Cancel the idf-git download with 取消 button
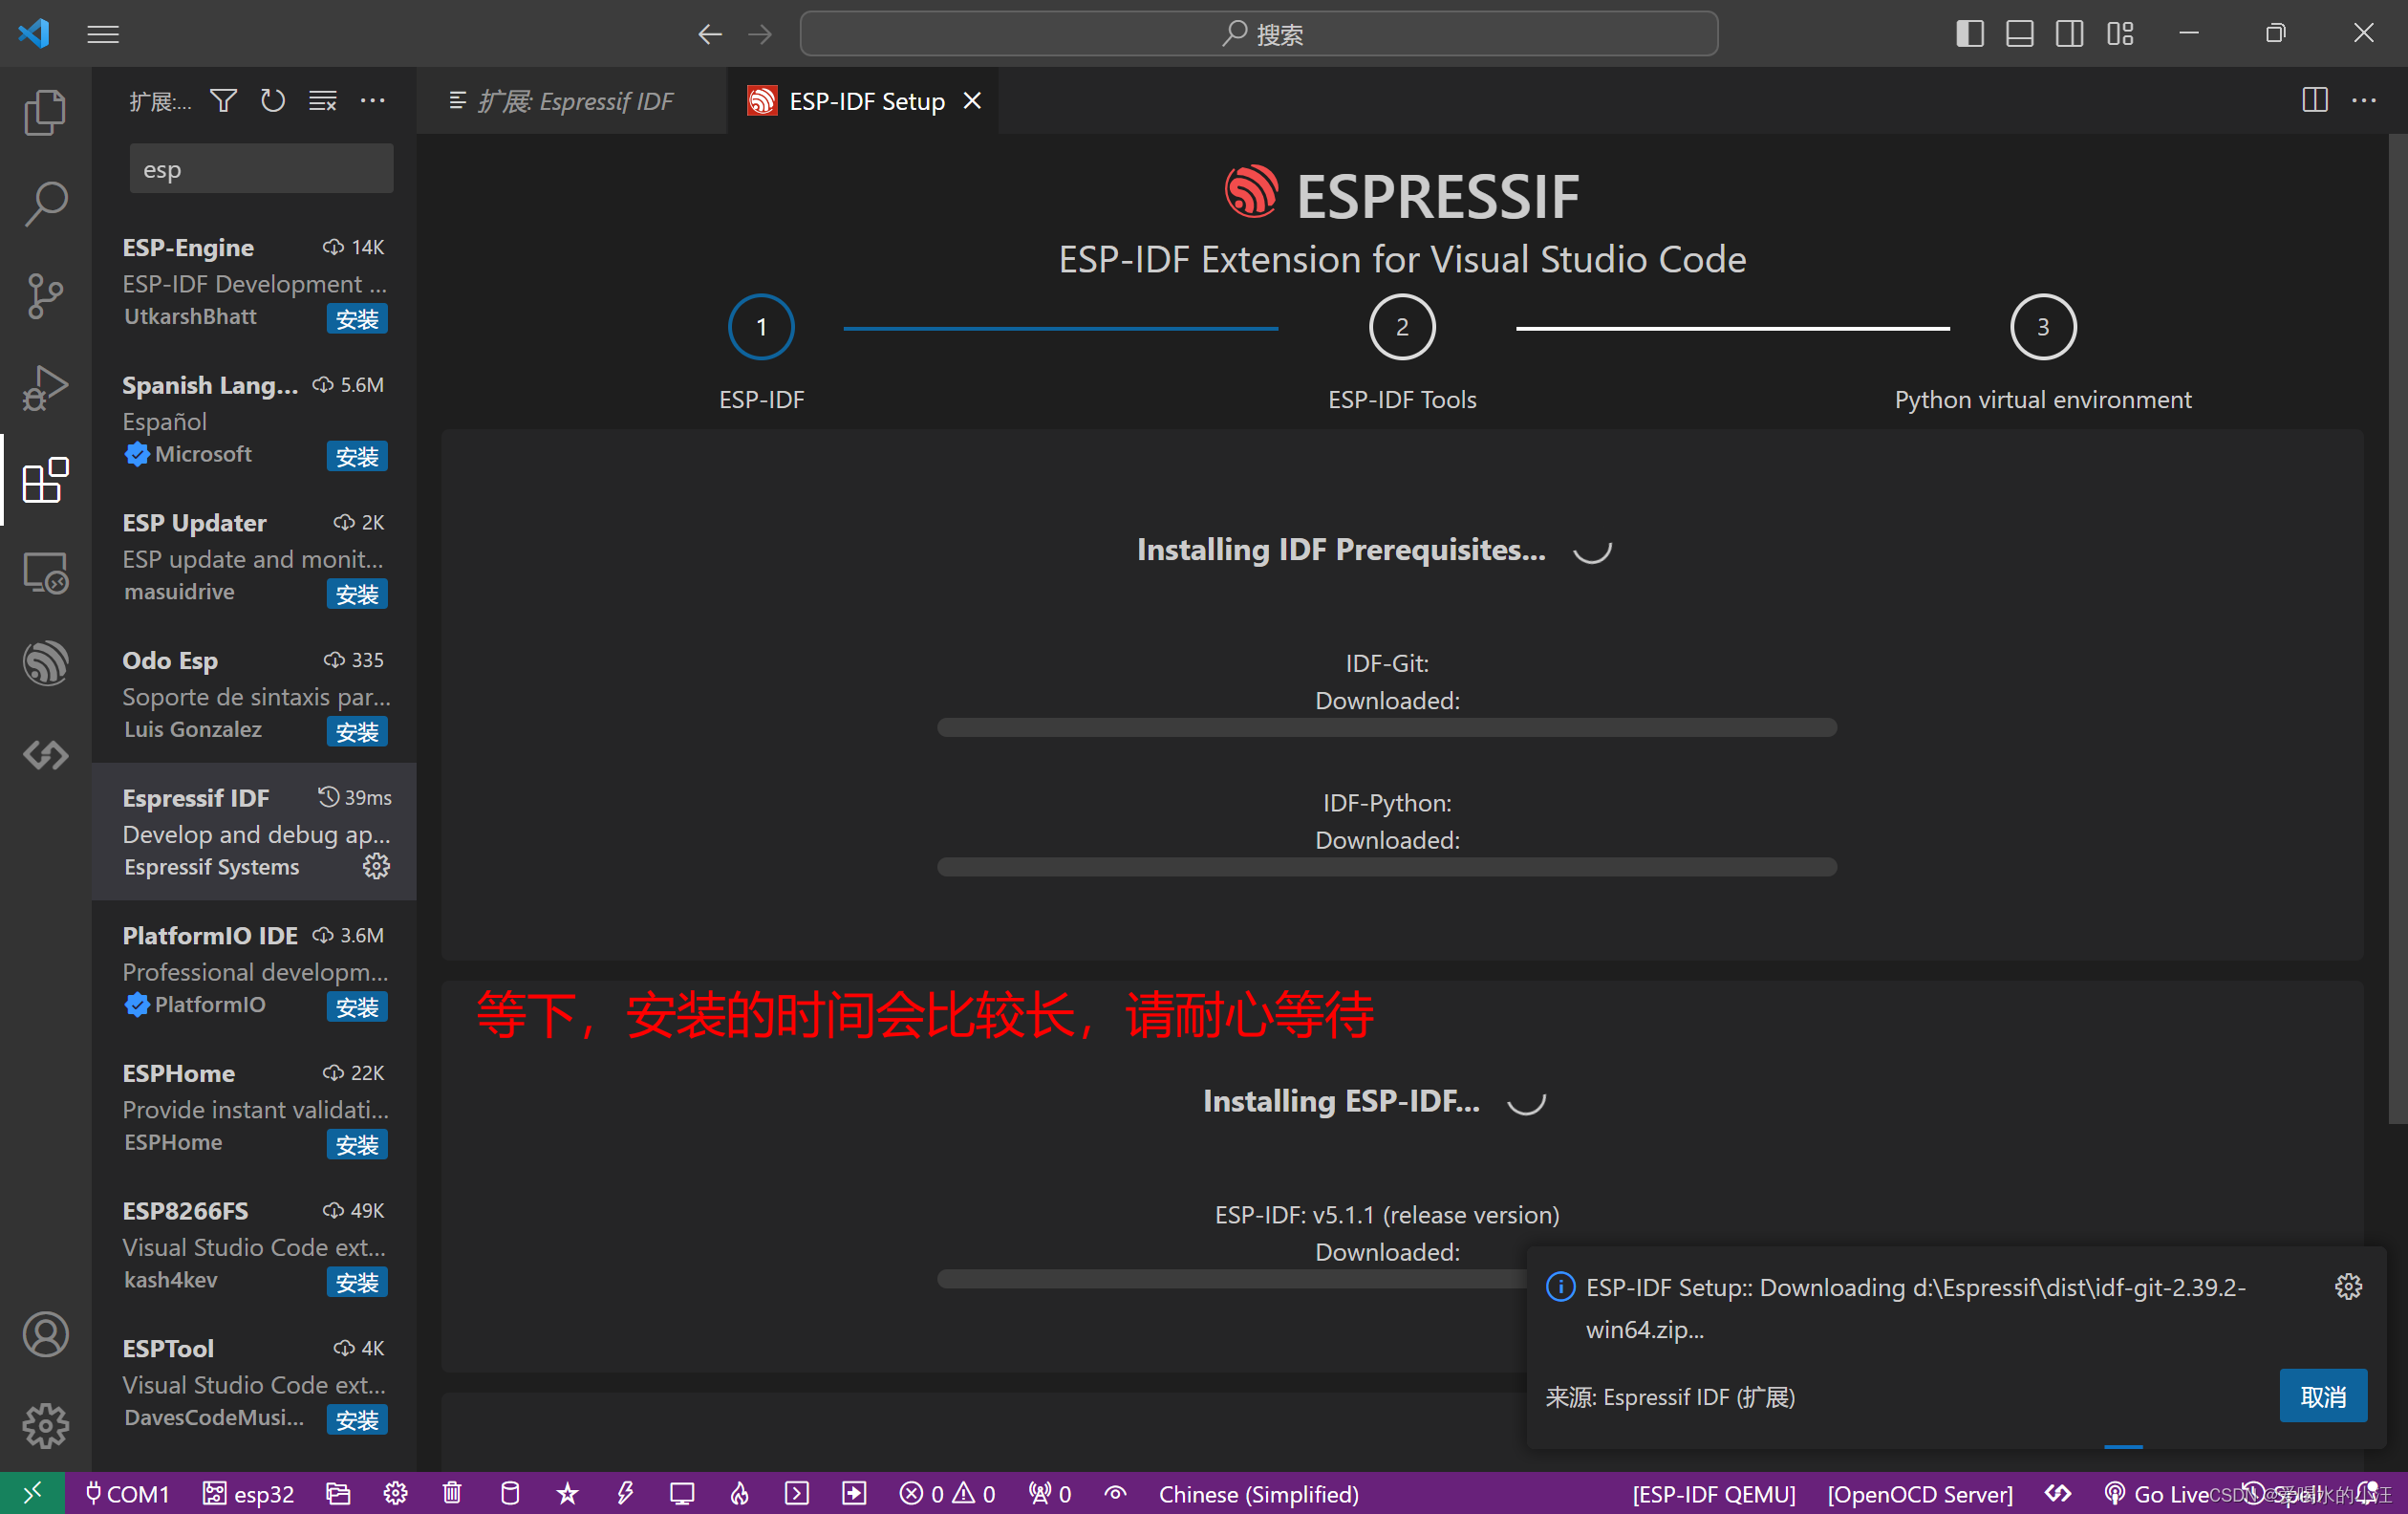The height and width of the screenshot is (1514, 2408). click(2322, 1396)
